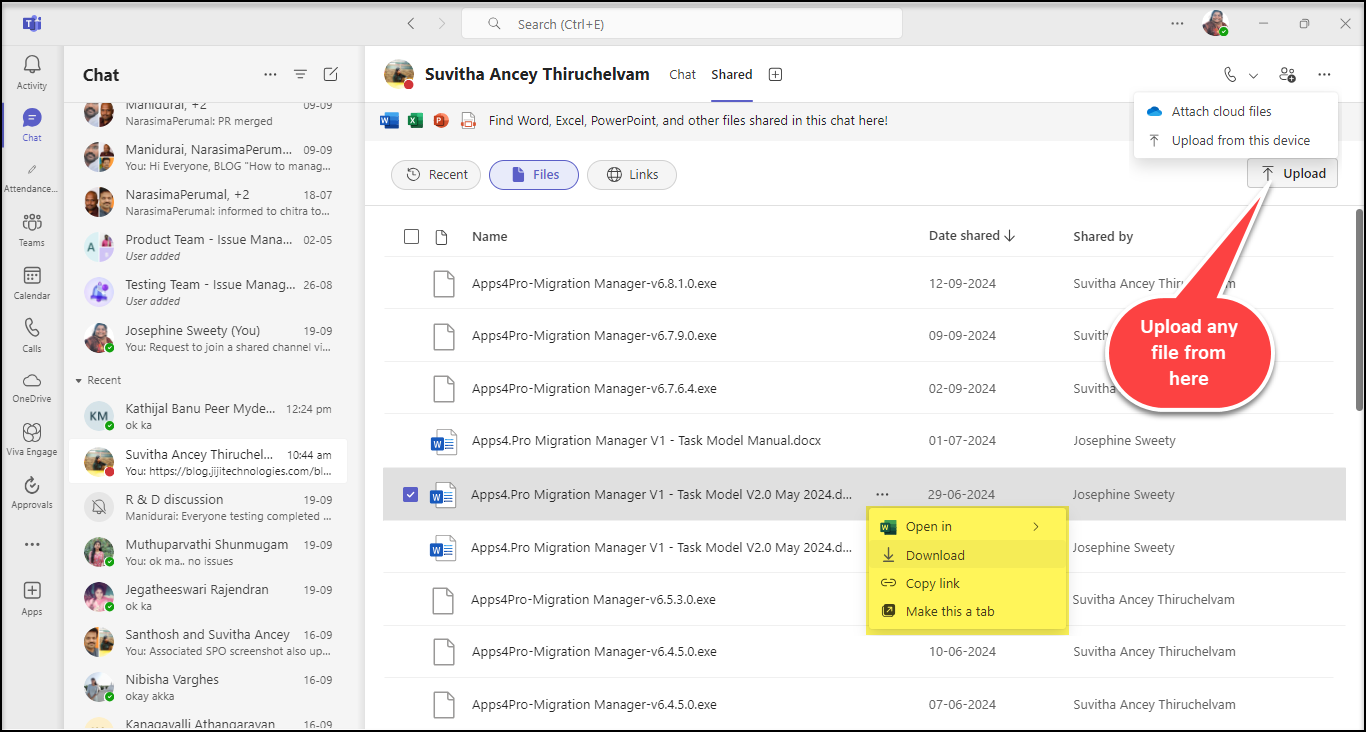
Task: Toggle the Files filter pill
Action: 534,174
